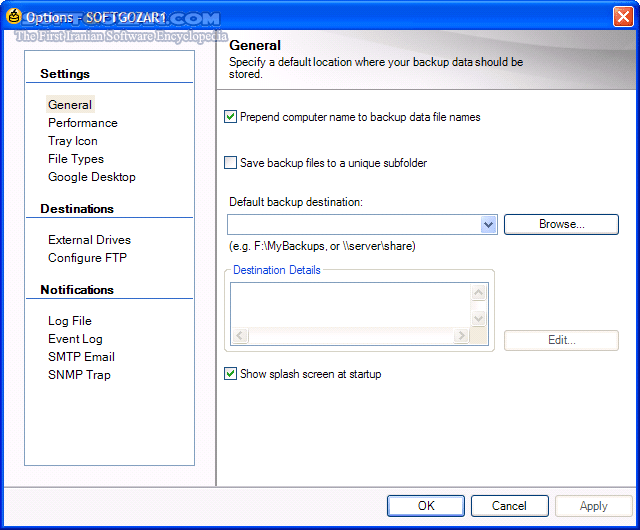The width and height of the screenshot is (640, 530).
Task: Click the app icon in title bar
Action: tap(12, 17)
